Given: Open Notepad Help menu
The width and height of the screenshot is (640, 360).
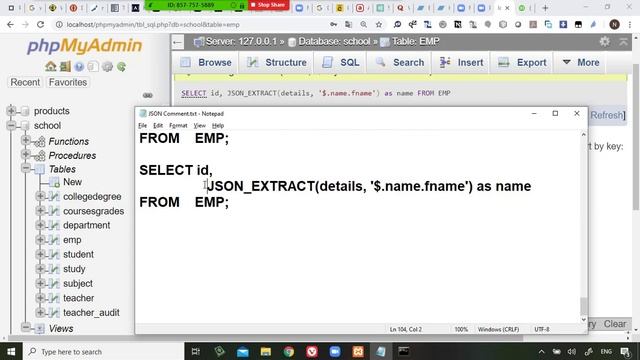Looking at the screenshot, I should 218,125.
